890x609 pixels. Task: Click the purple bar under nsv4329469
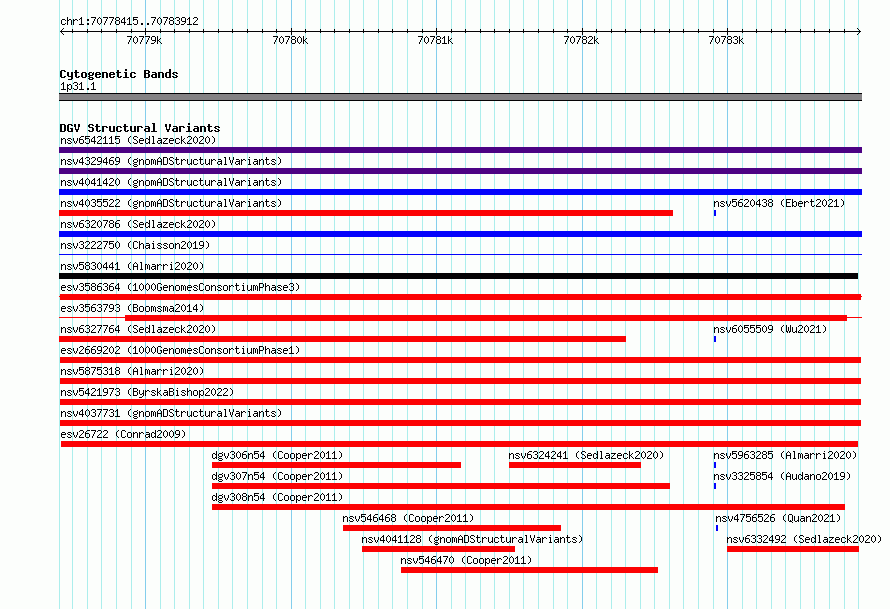point(460,171)
